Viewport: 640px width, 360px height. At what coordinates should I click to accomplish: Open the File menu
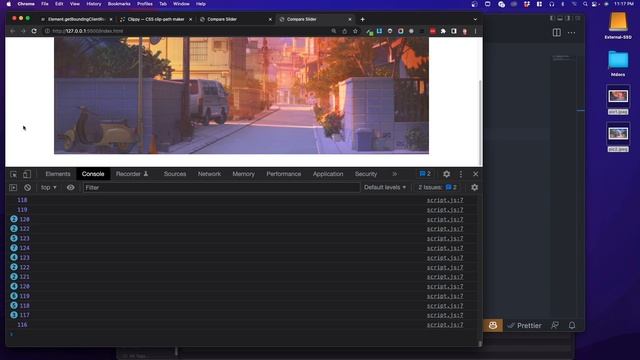(45, 4)
